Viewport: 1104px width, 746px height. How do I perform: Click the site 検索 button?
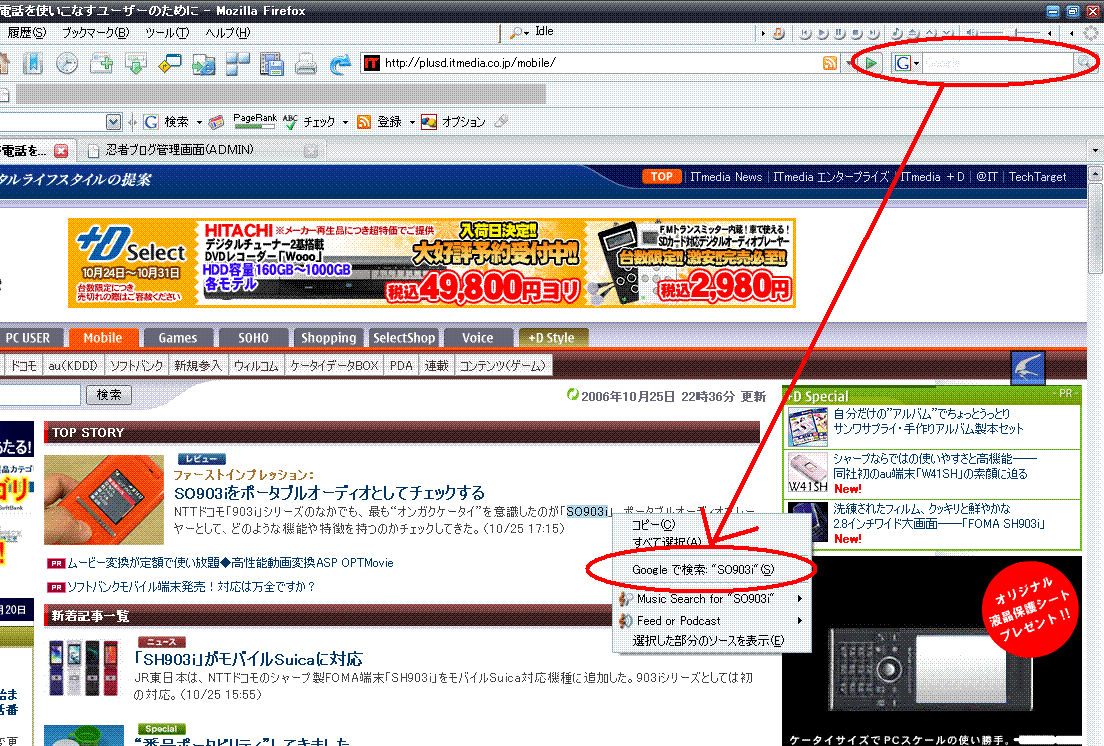coord(109,395)
